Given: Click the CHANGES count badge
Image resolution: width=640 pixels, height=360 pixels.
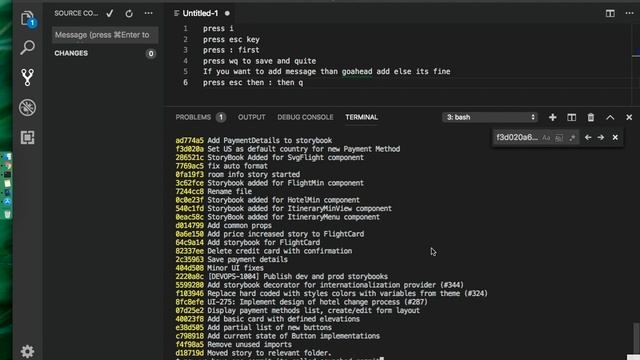Looking at the screenshot, I should (x=151, y=53).
